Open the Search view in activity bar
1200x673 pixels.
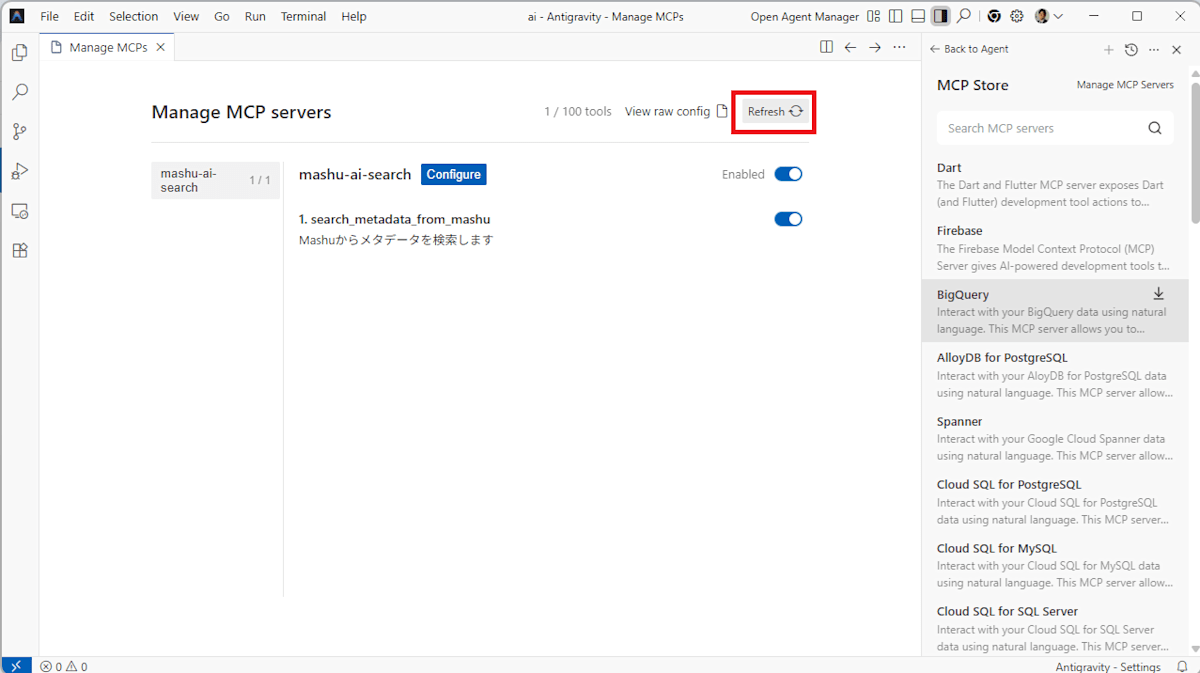click(x=19, y=92)
